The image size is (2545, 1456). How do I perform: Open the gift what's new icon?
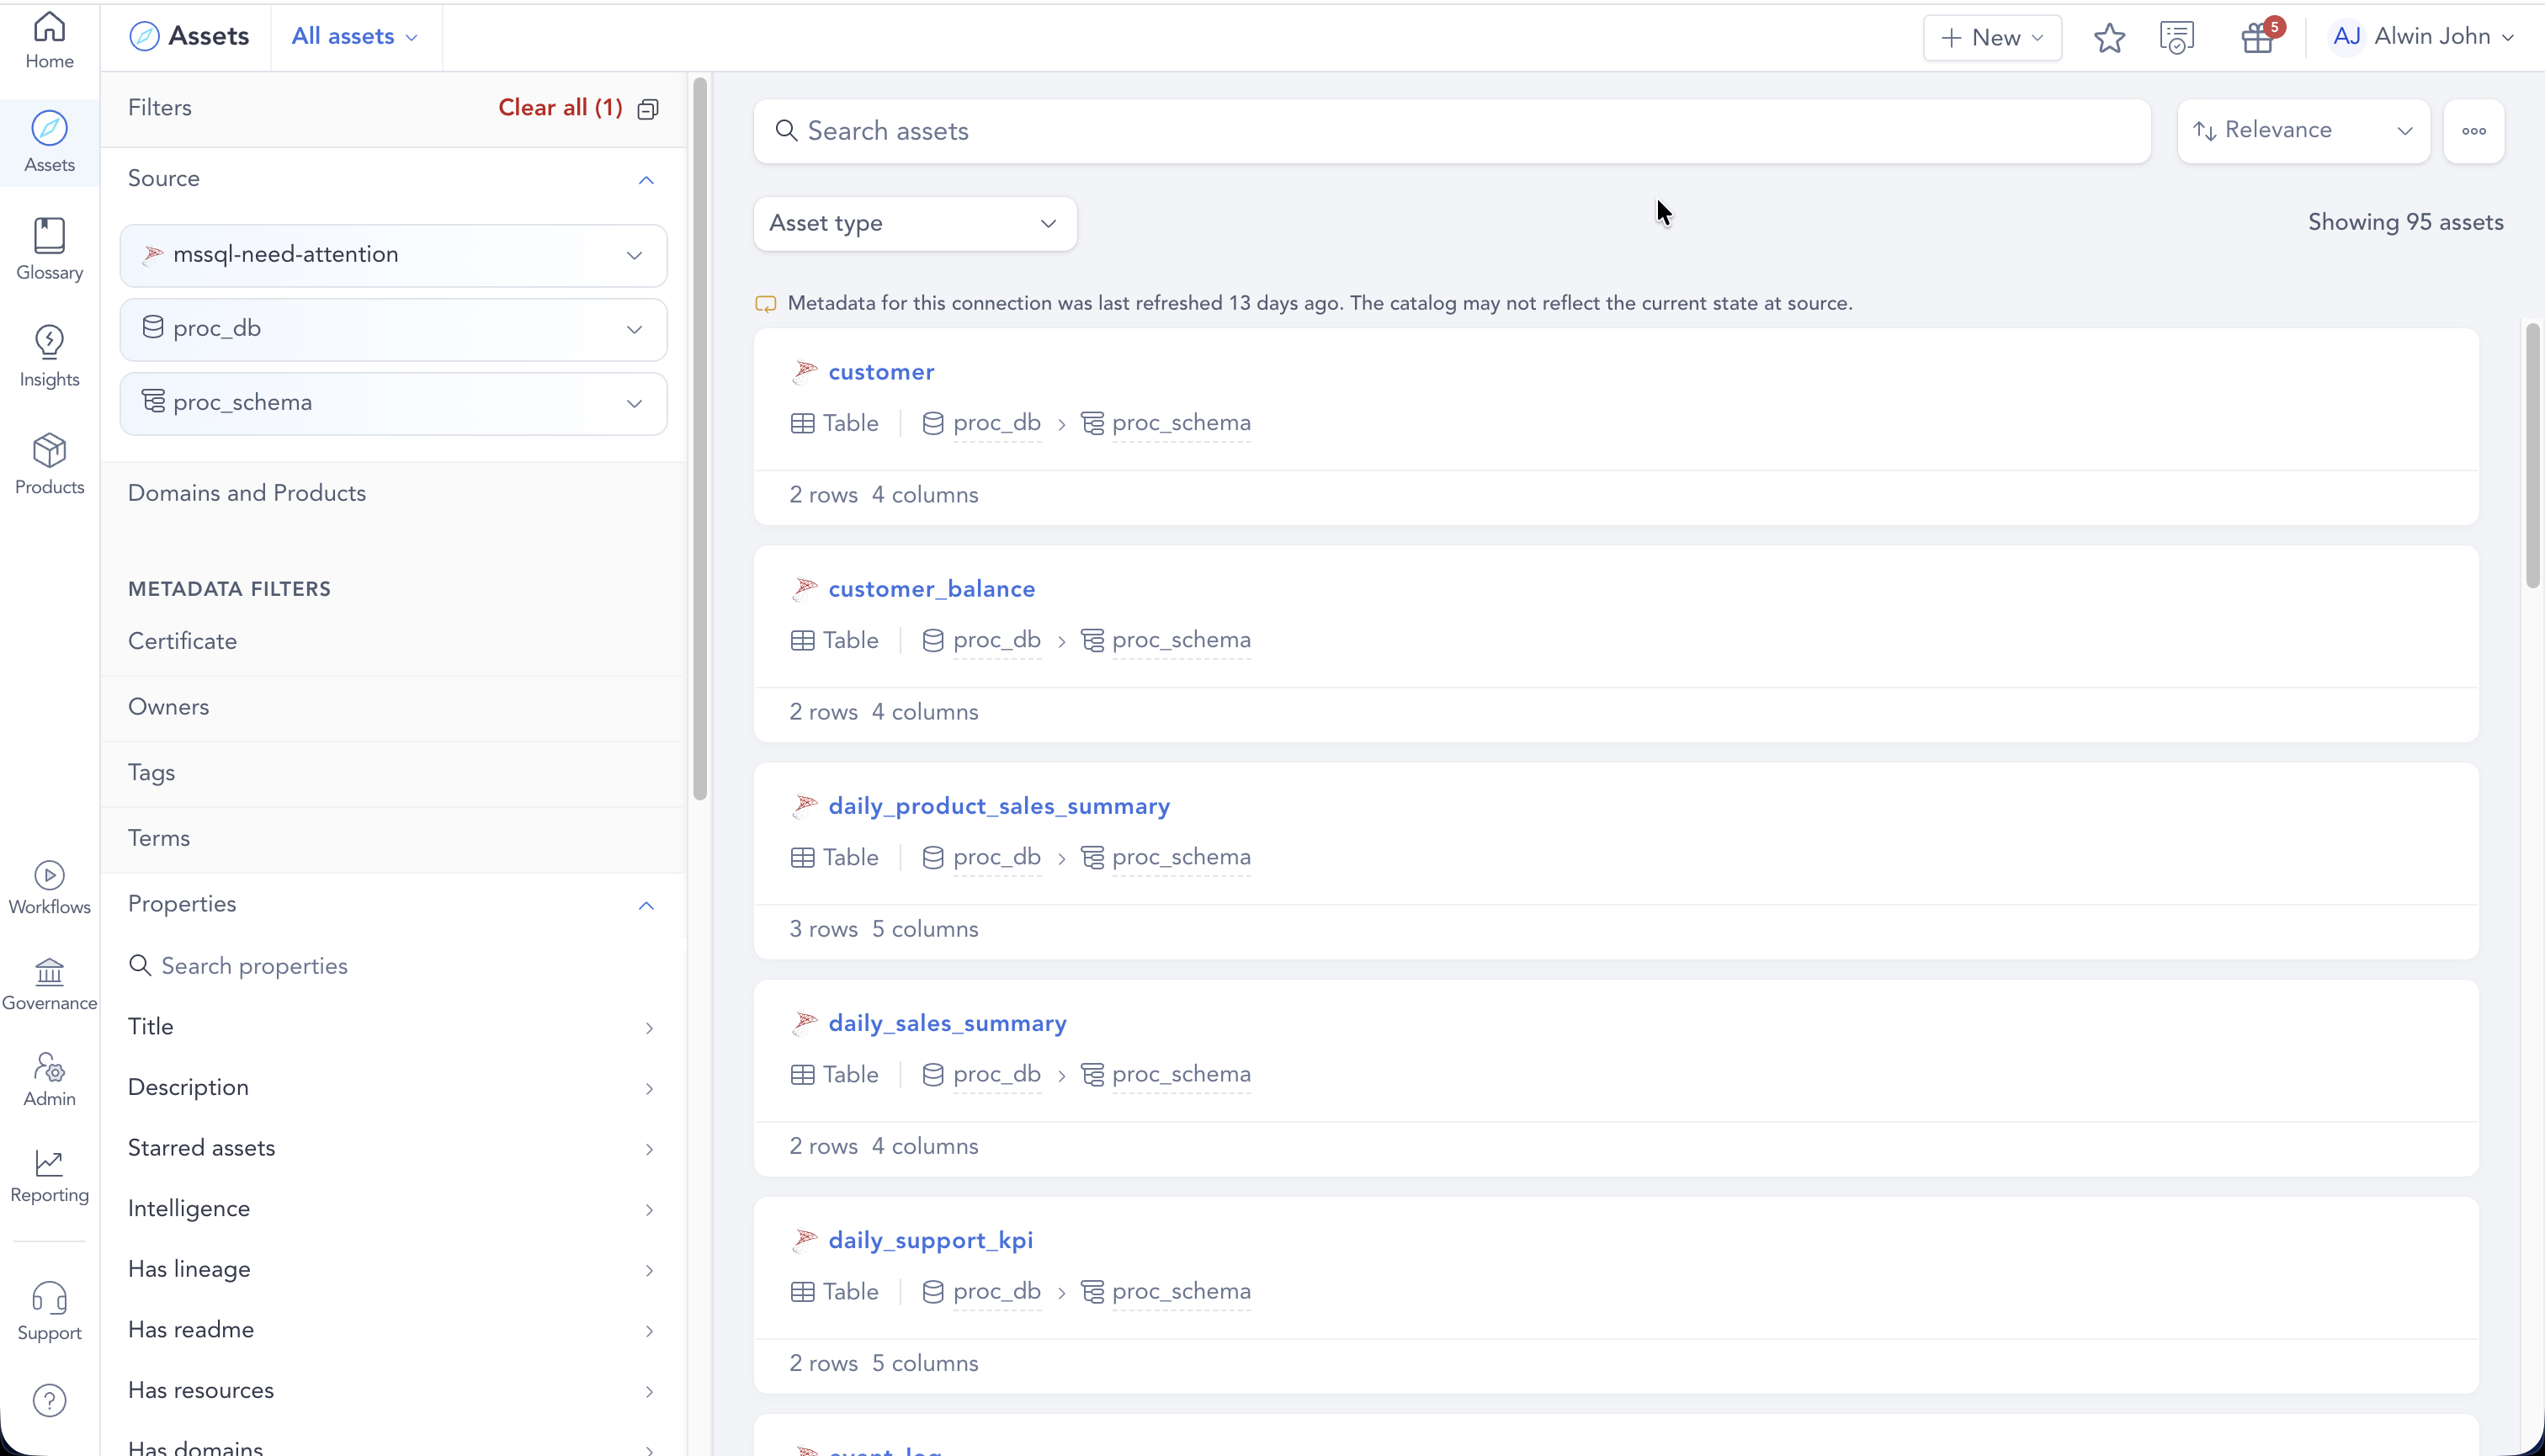click(2258, 38)
